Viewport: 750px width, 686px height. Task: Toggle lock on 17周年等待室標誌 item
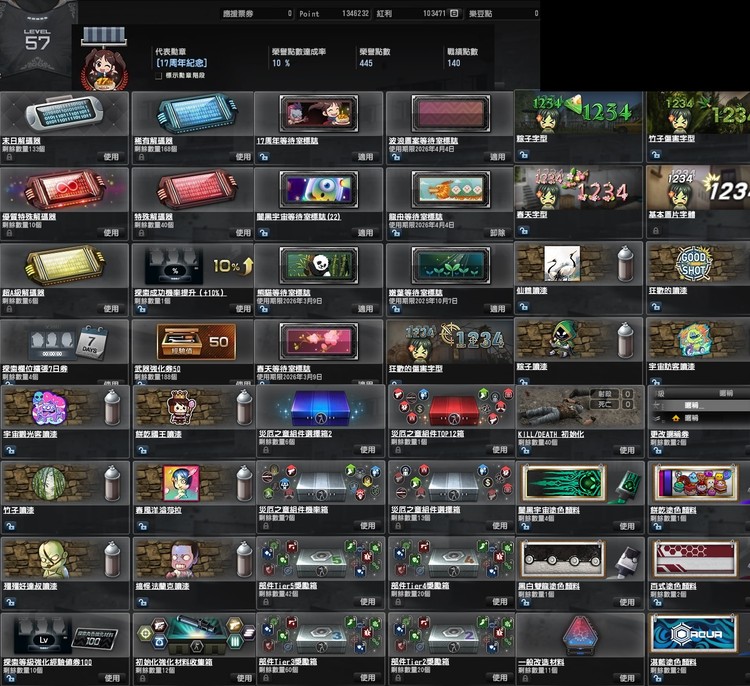(x=264, y=157)
